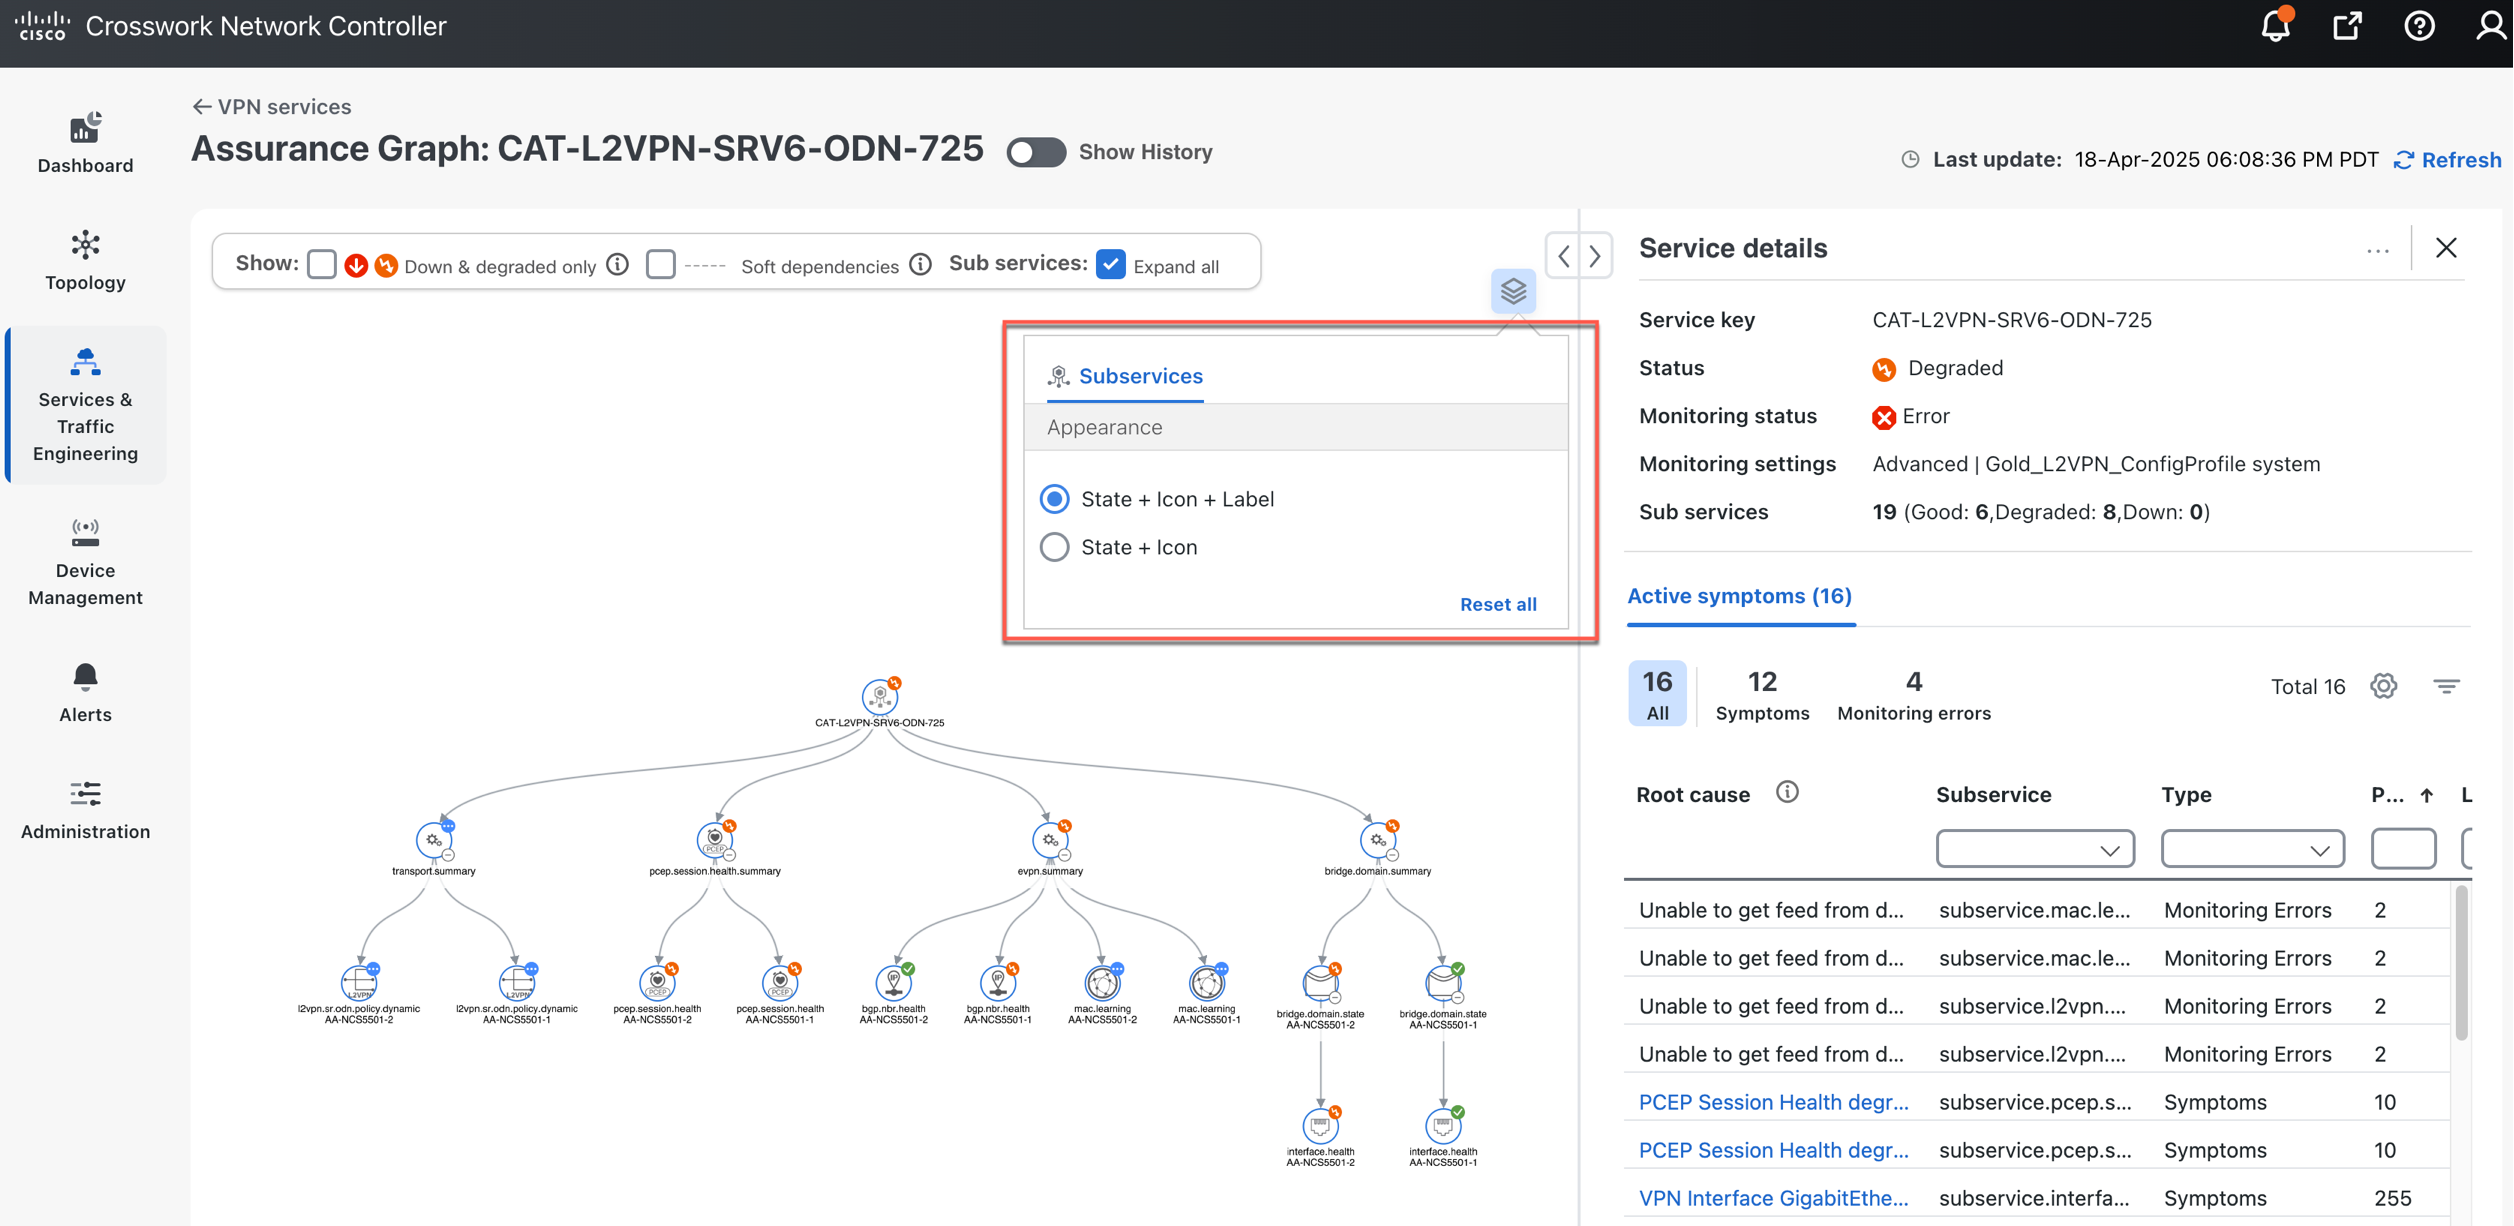Collapse bridge.domain.state AA-NCS5501-1 subtree
Image resolution: width=2514 pixels, height=1226 pixels.
tap(1458, 998)
